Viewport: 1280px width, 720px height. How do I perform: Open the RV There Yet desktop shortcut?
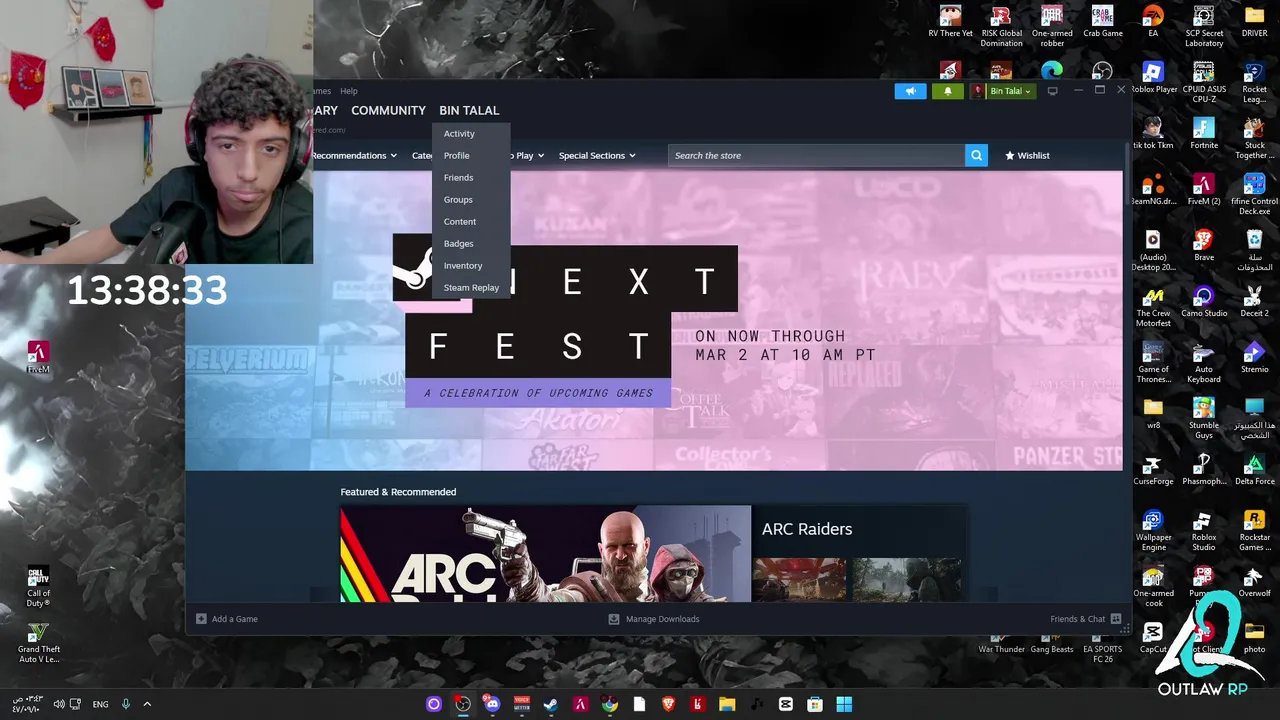tap(950, 21)
